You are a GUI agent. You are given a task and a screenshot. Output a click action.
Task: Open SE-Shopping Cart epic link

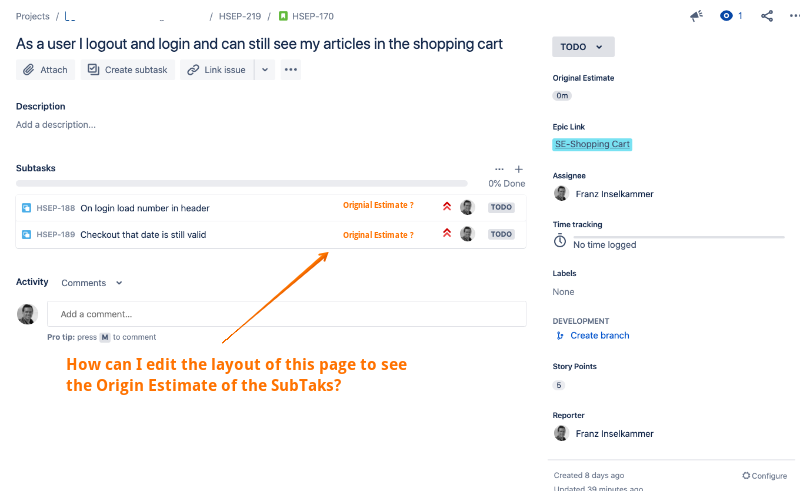(592, 144)
